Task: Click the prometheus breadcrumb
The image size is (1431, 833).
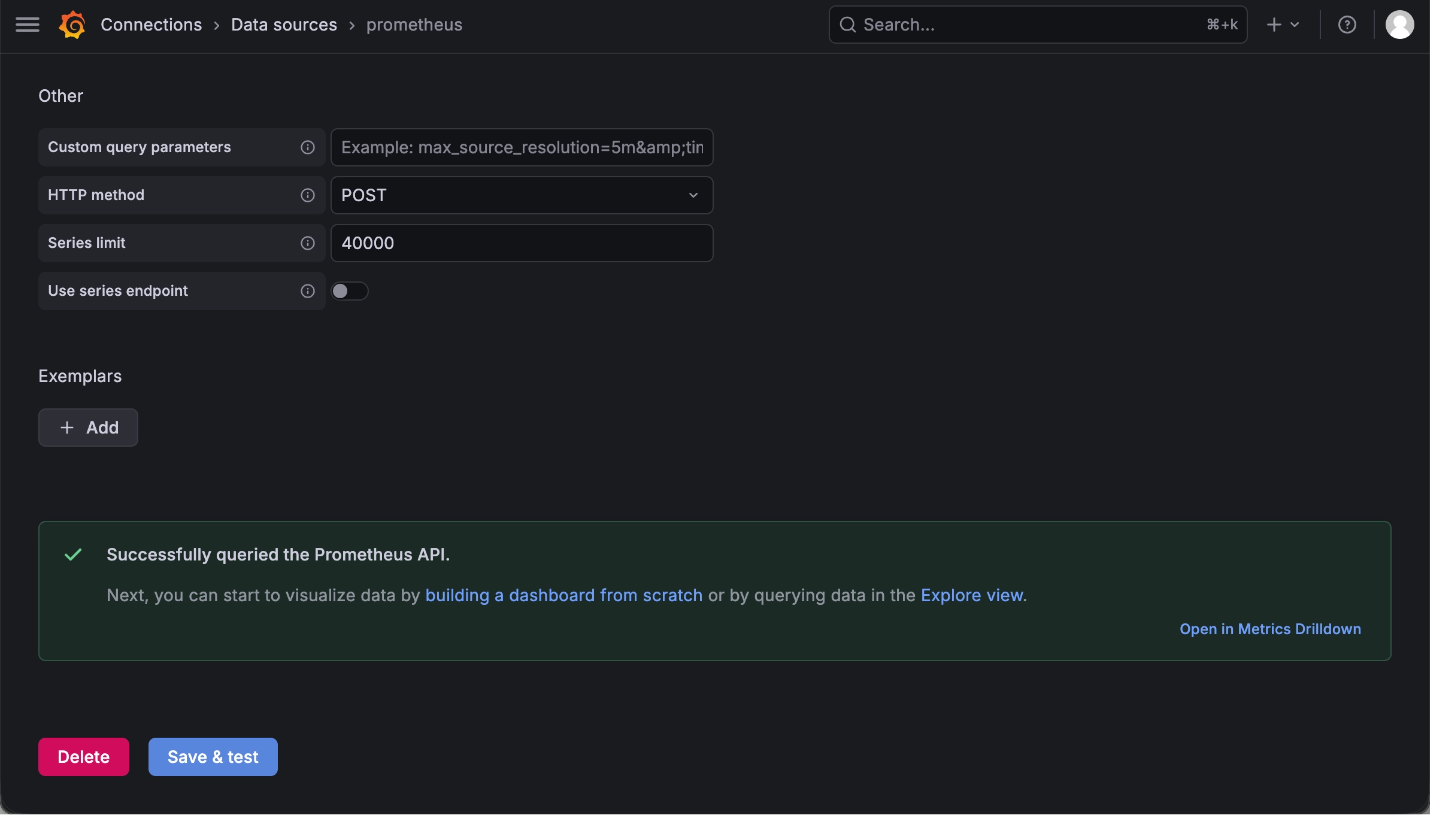Action: (414, 25)
